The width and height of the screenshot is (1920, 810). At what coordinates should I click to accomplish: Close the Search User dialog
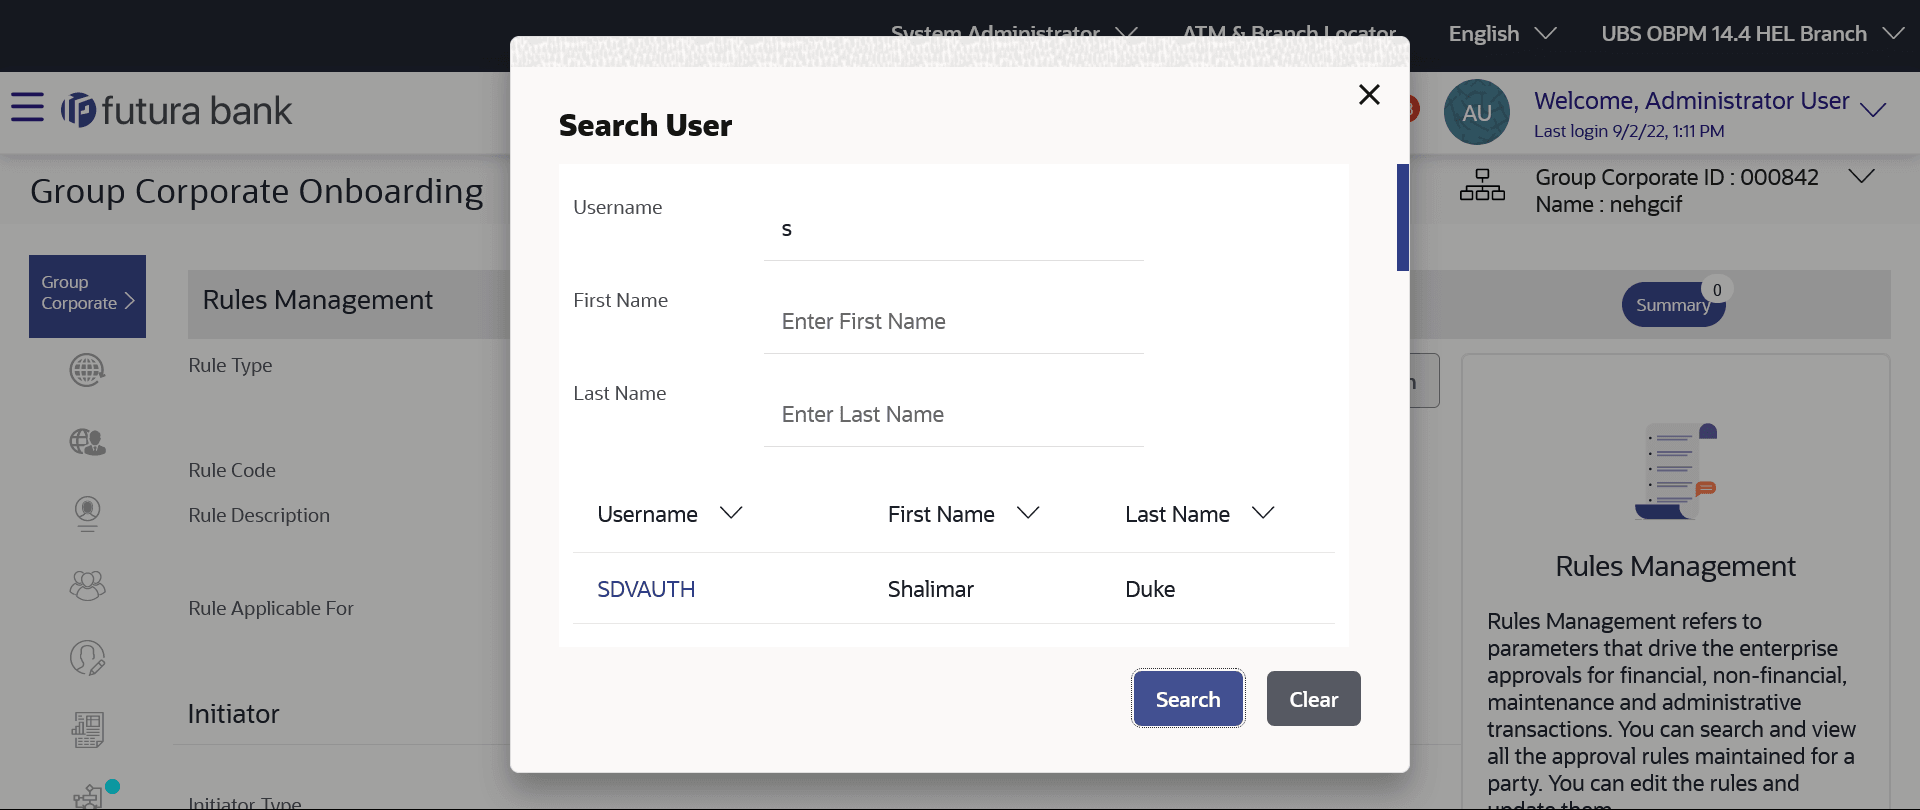tap(1369, 95)
